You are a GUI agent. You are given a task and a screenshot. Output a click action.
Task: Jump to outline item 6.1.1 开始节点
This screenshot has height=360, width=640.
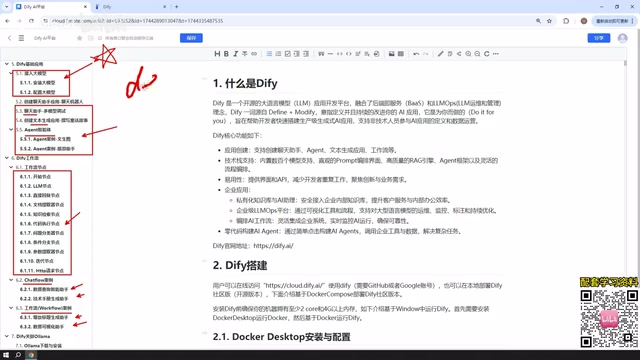[x=36, y=176]
